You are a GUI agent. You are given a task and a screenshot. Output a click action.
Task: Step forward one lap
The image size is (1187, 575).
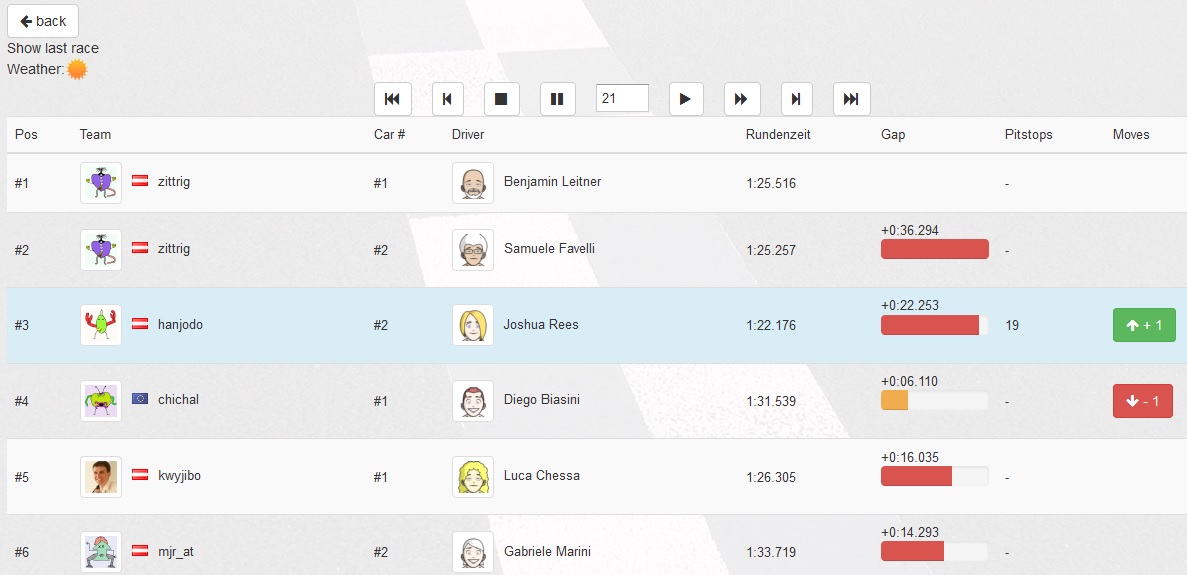click(796, 99)
